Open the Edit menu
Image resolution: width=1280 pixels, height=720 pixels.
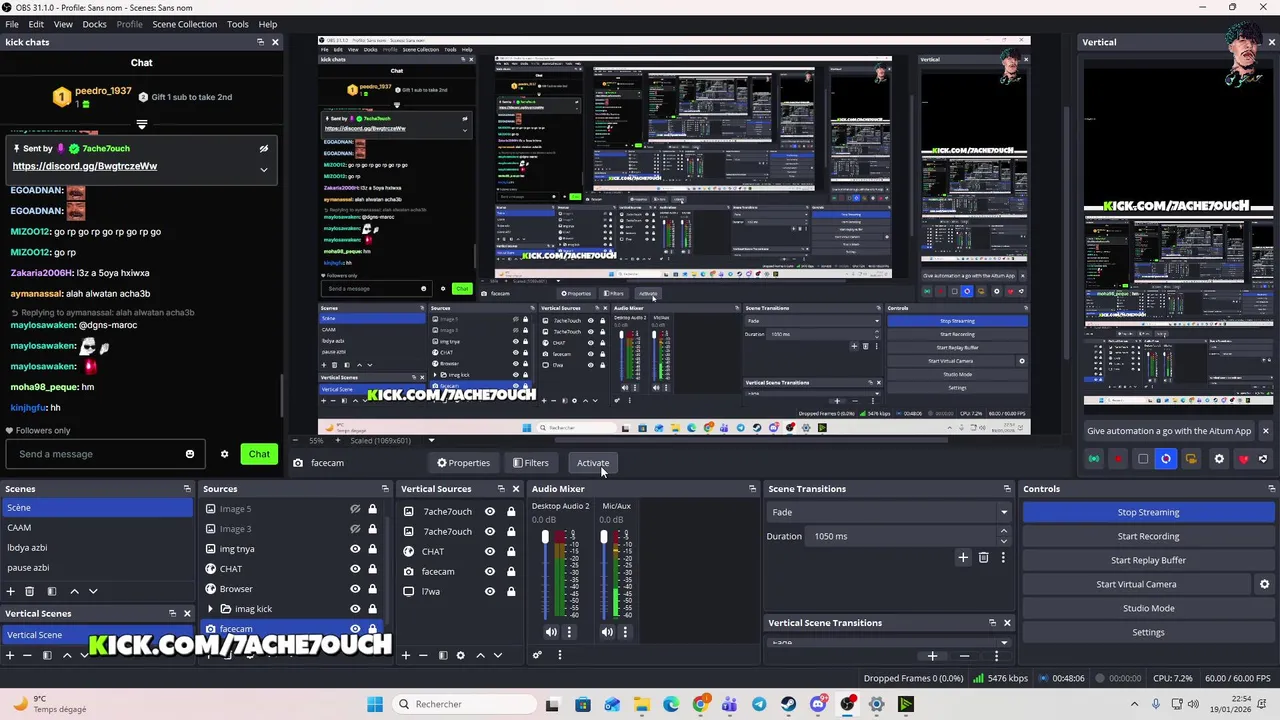pos(36,24)
